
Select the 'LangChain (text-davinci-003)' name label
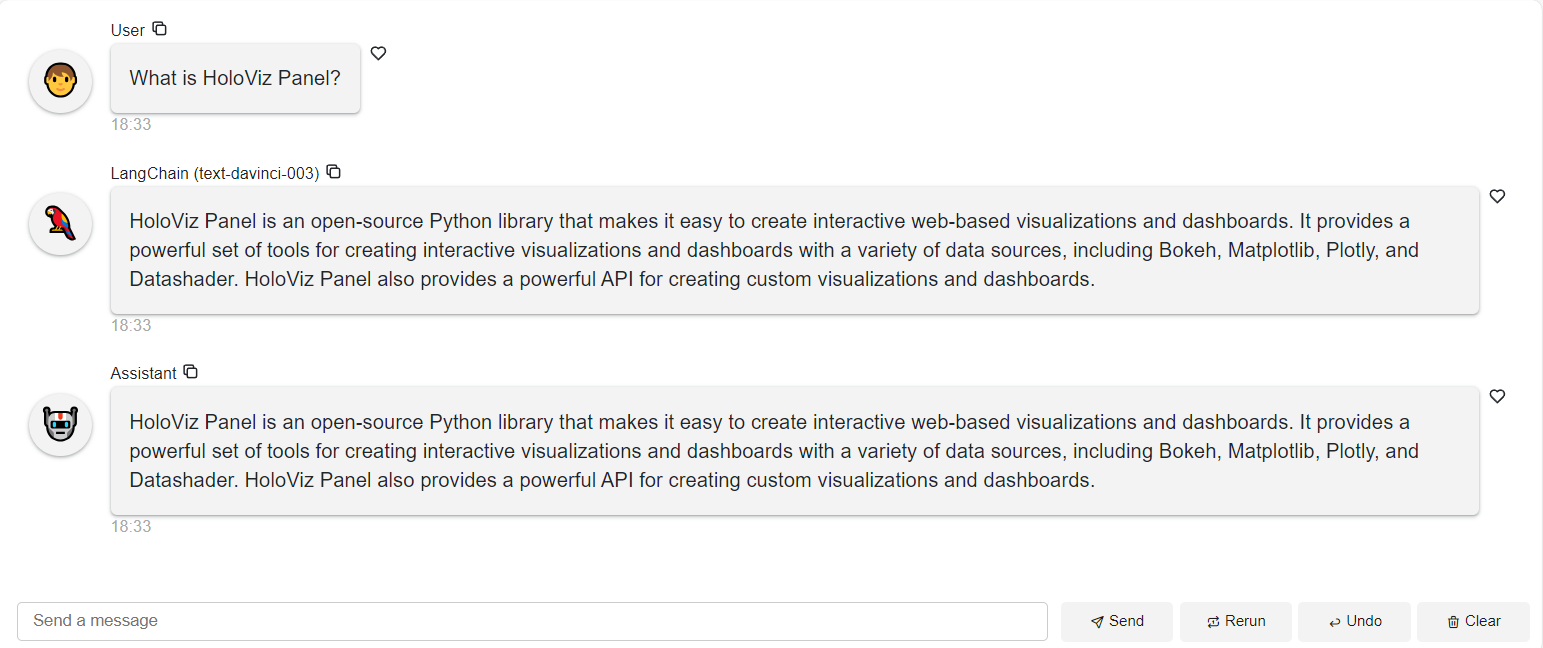click(x=215, y=173)
